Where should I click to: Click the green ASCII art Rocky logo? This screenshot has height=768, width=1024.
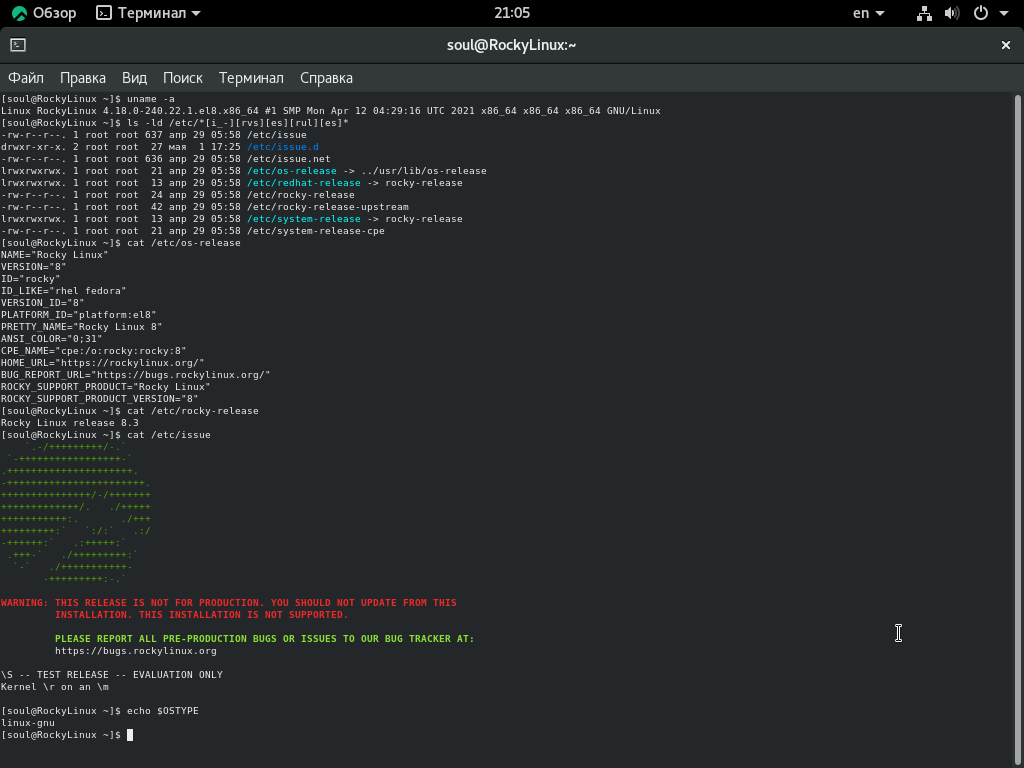(76, 513)
